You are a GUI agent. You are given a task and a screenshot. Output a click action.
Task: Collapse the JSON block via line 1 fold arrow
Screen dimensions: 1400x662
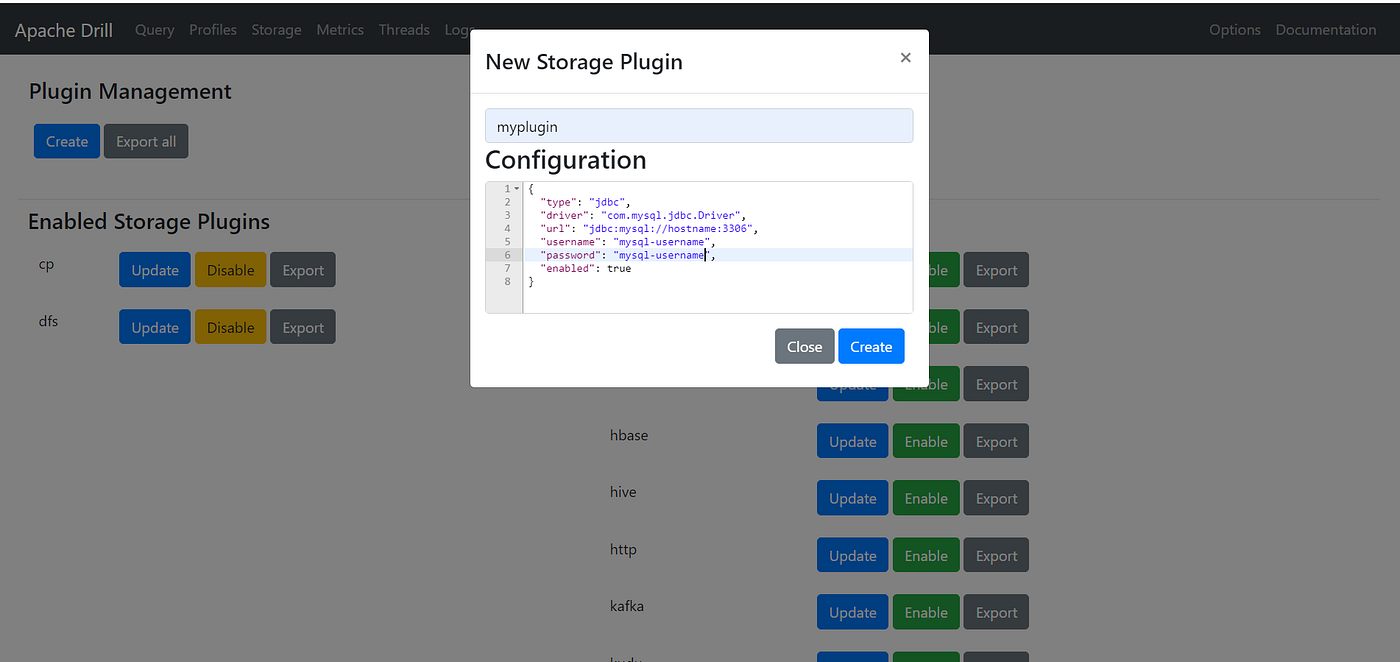517,189
